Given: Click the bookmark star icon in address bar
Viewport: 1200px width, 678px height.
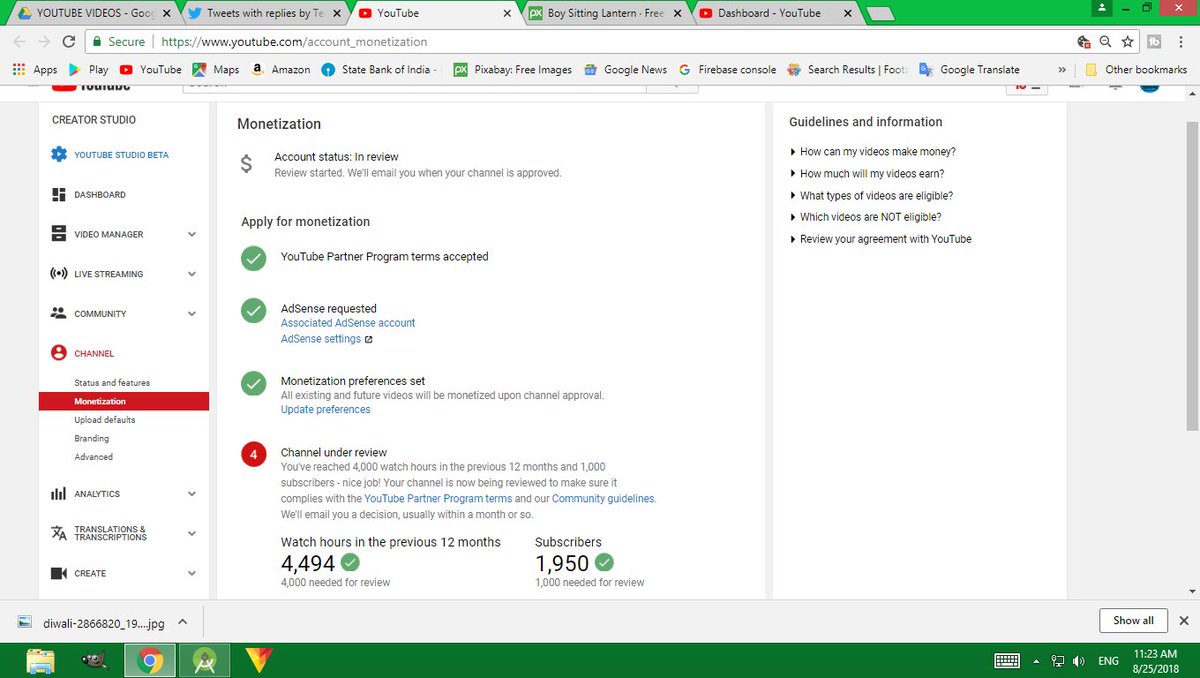Looking at the screenshot, I should [x=1127, y=42].
